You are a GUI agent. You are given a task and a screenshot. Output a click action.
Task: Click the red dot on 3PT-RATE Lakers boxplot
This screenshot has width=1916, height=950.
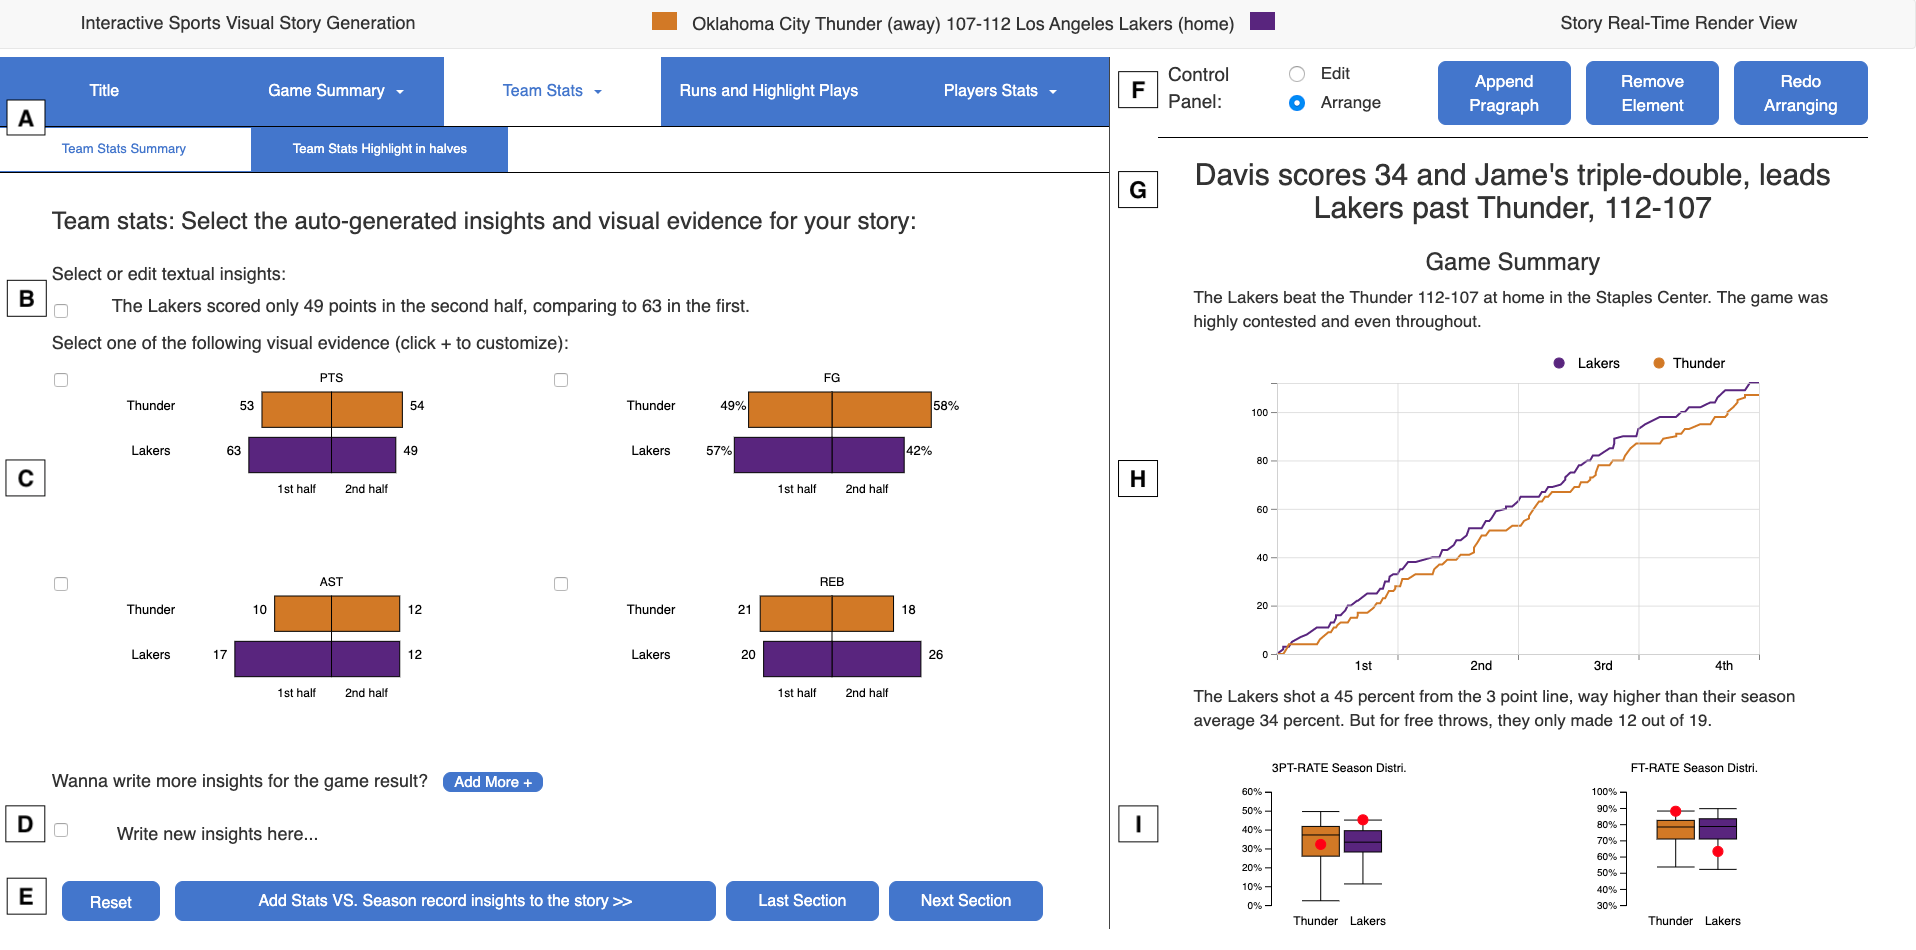1362,820
